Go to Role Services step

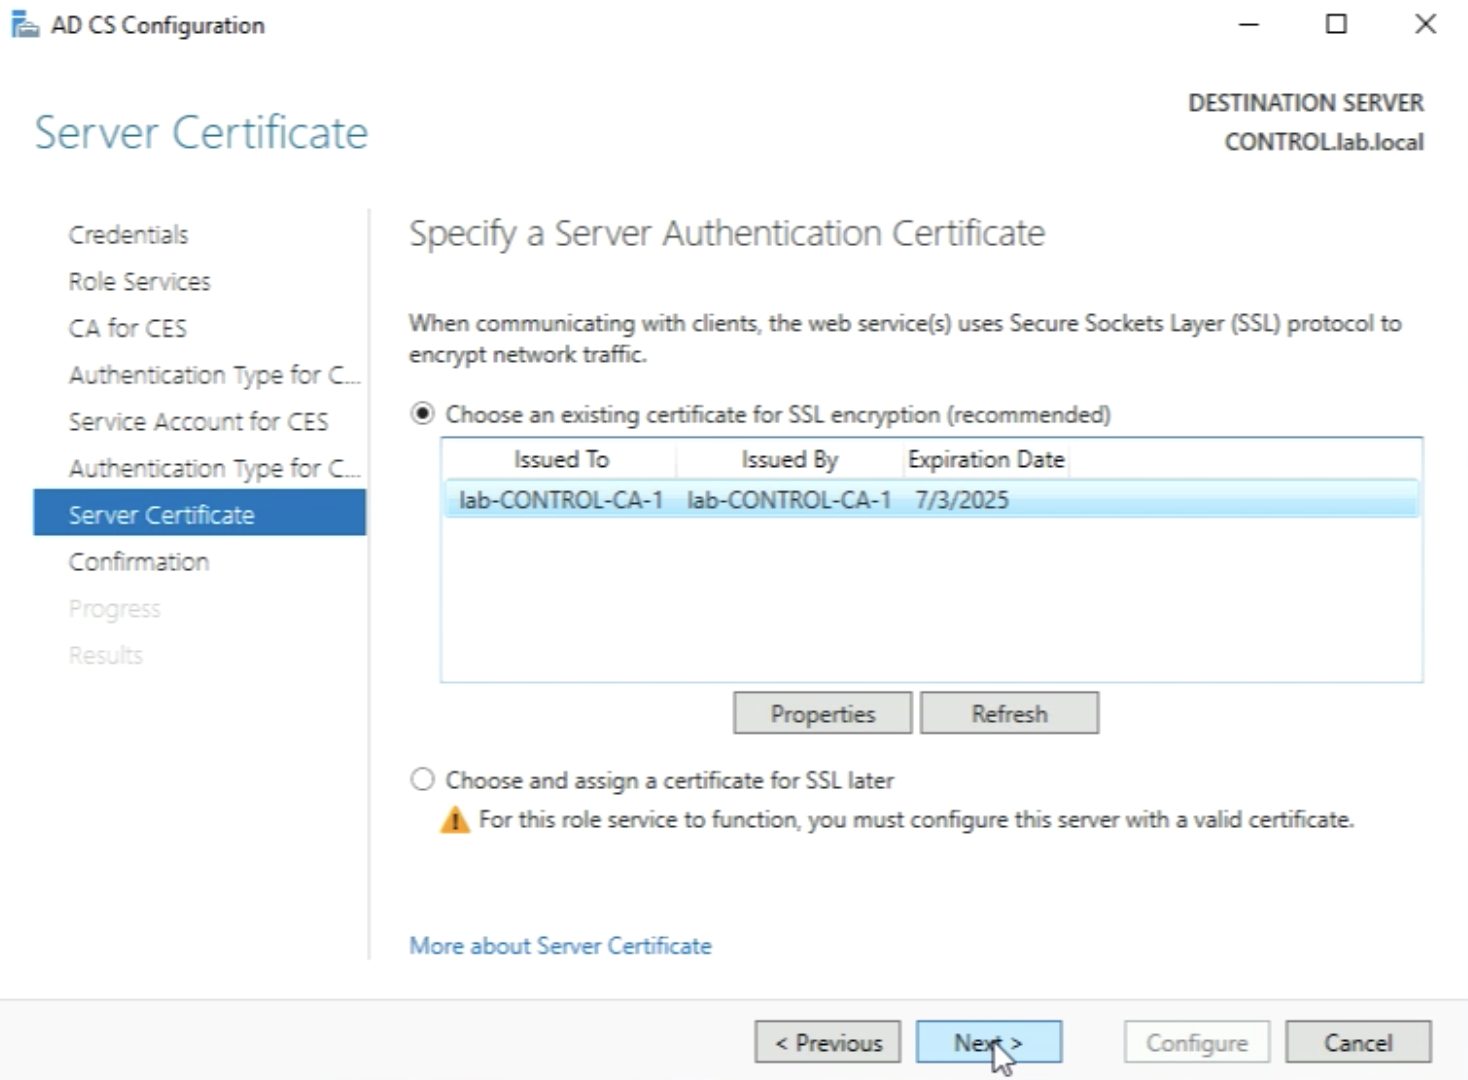pyautogui.click(x=139, y=282)
